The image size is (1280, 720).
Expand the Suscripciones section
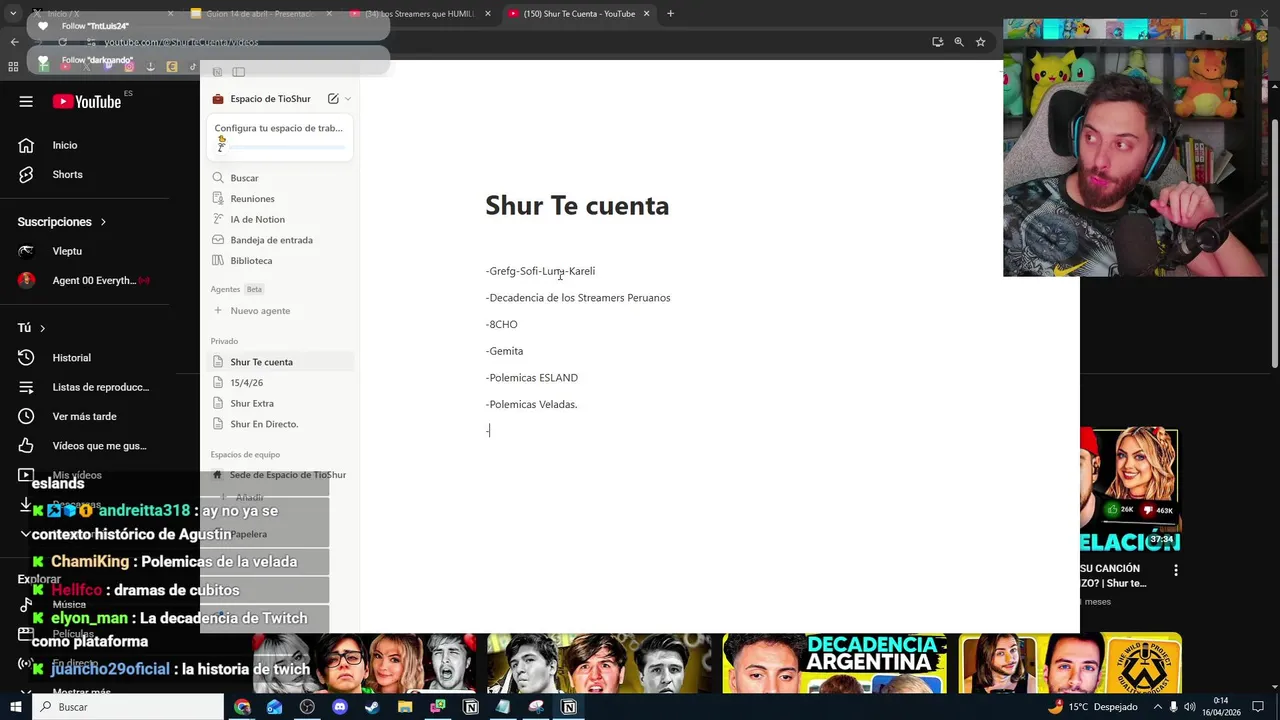(x=62, y=222)
